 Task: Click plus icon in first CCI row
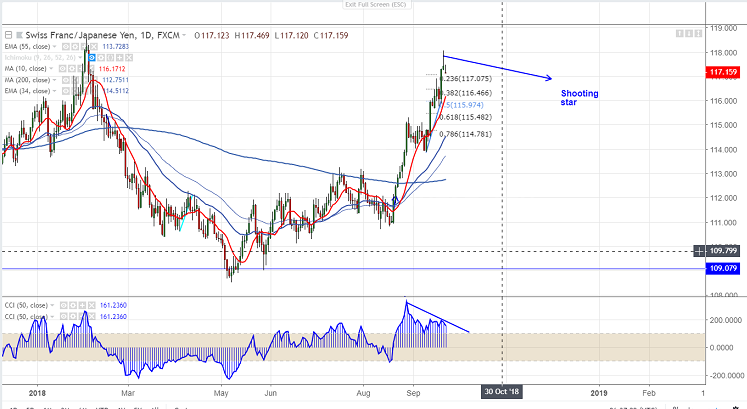click(82, 305)
